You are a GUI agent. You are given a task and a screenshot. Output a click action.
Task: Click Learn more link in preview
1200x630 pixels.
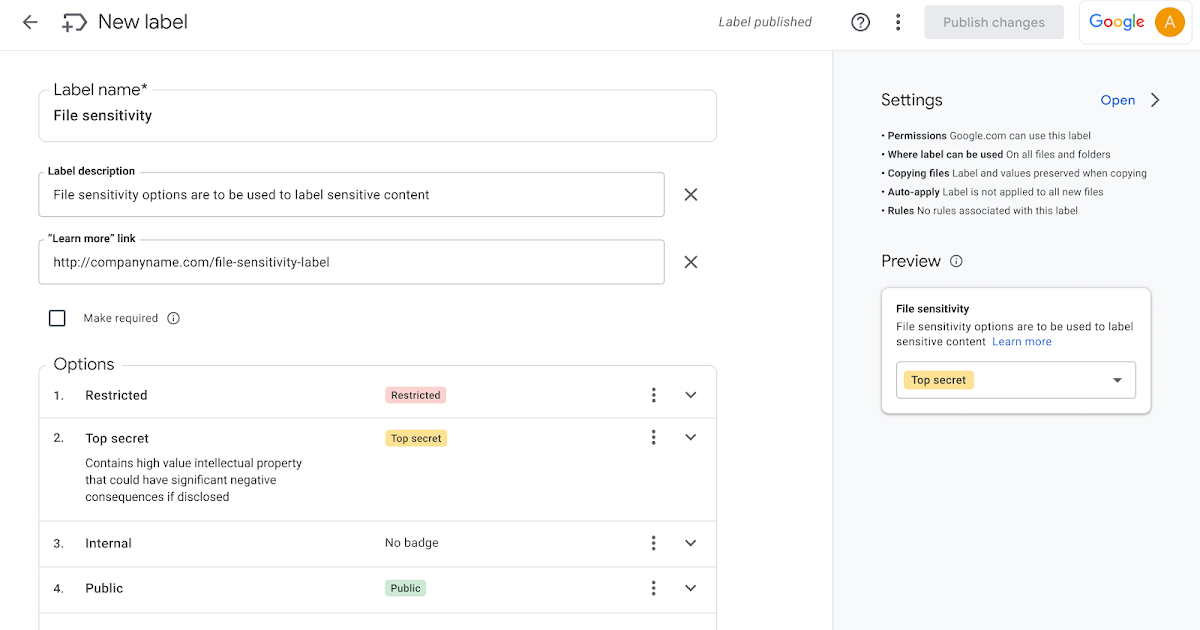pyautogui.click(x=1021, y=342)
